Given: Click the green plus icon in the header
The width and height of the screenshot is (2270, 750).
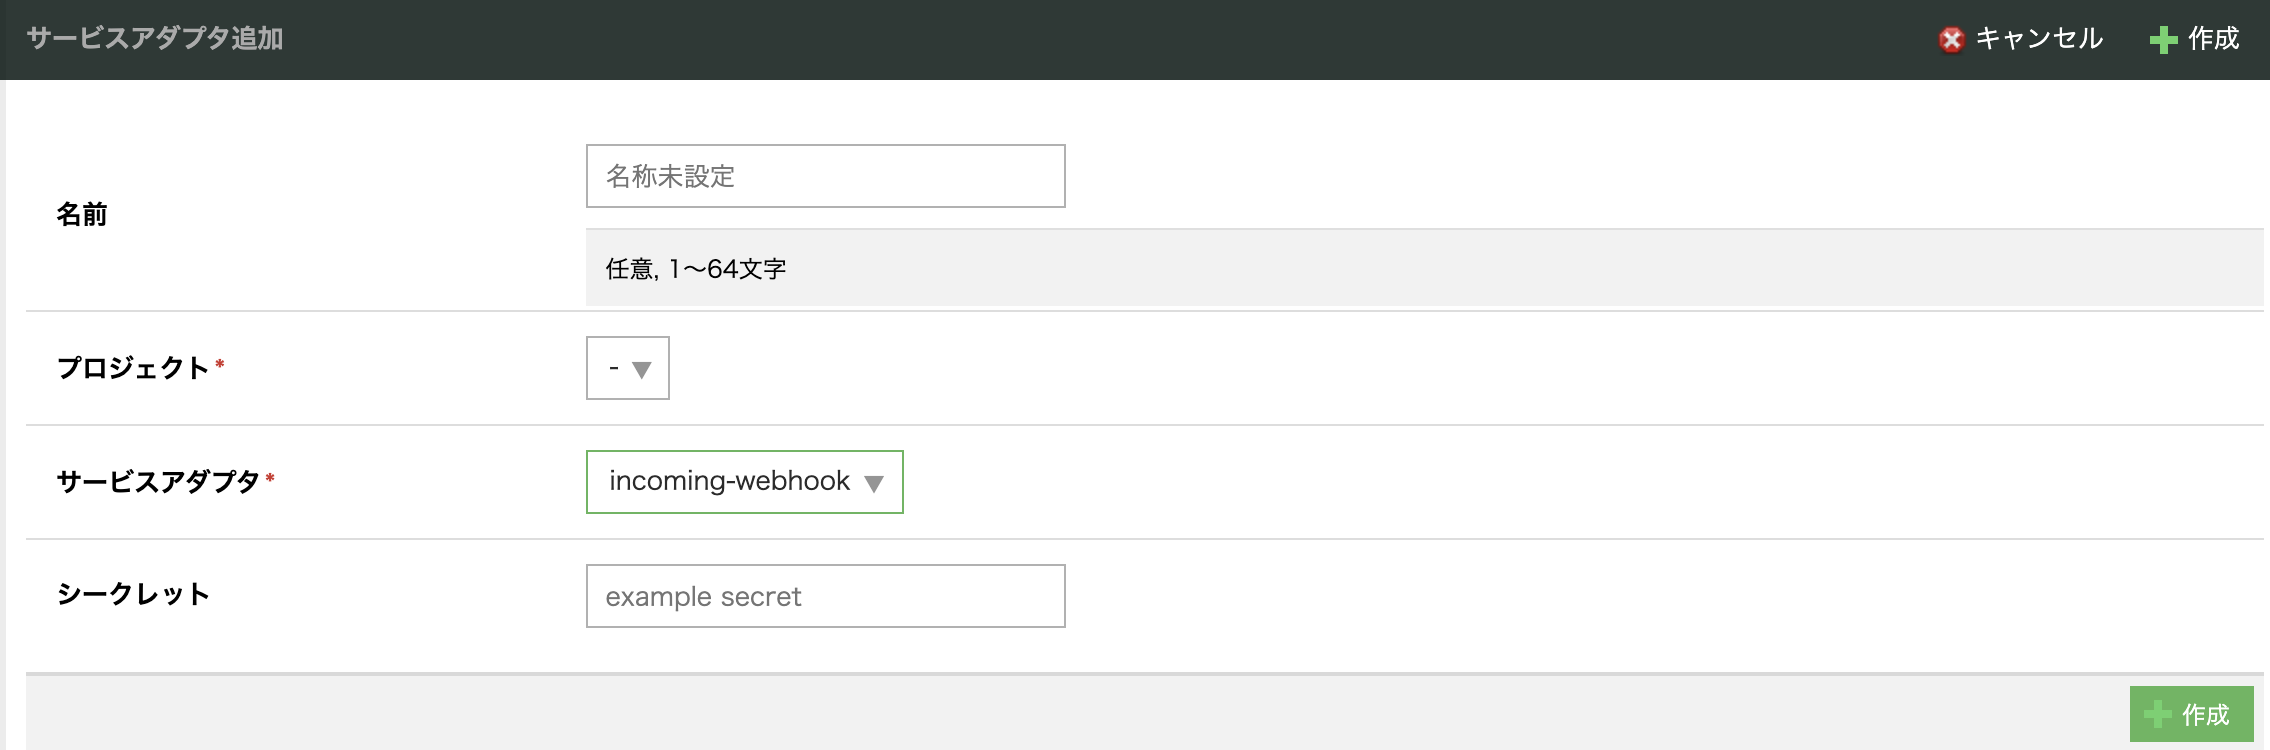Looking at the screenshot, I should click(x=2163, y=40).
